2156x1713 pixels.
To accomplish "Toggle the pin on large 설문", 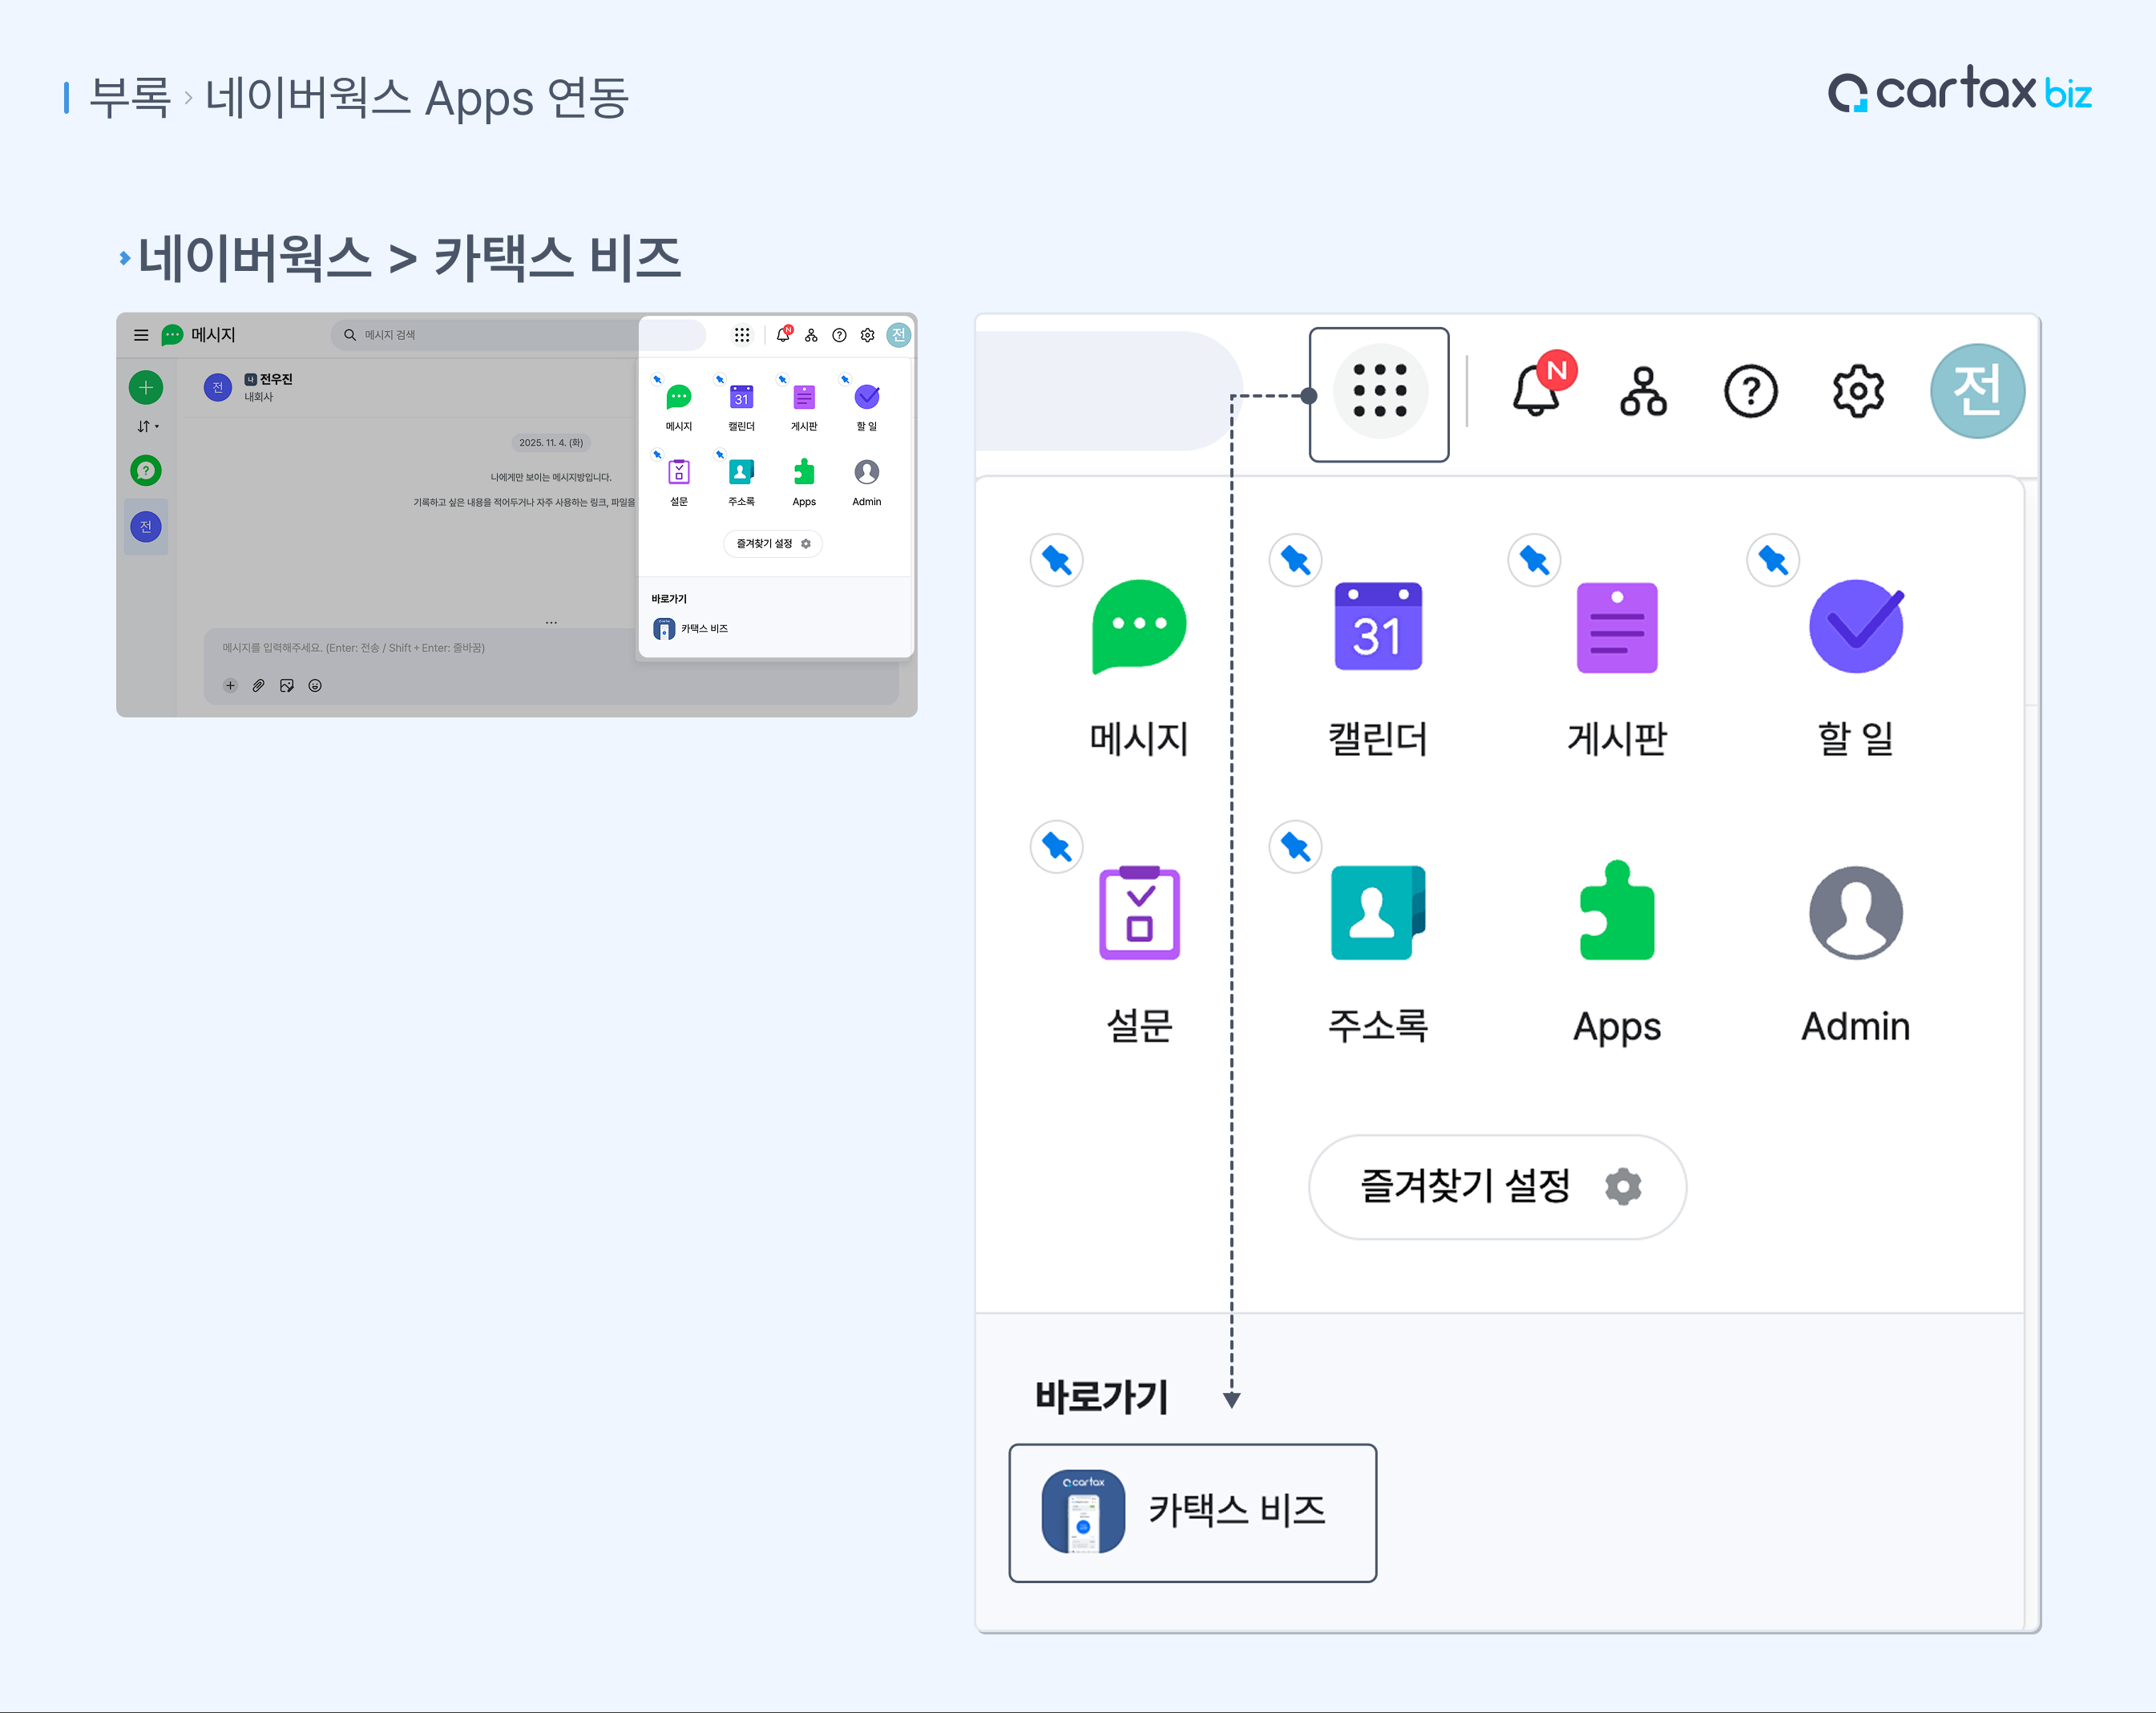I will [x=1056, y=847].
